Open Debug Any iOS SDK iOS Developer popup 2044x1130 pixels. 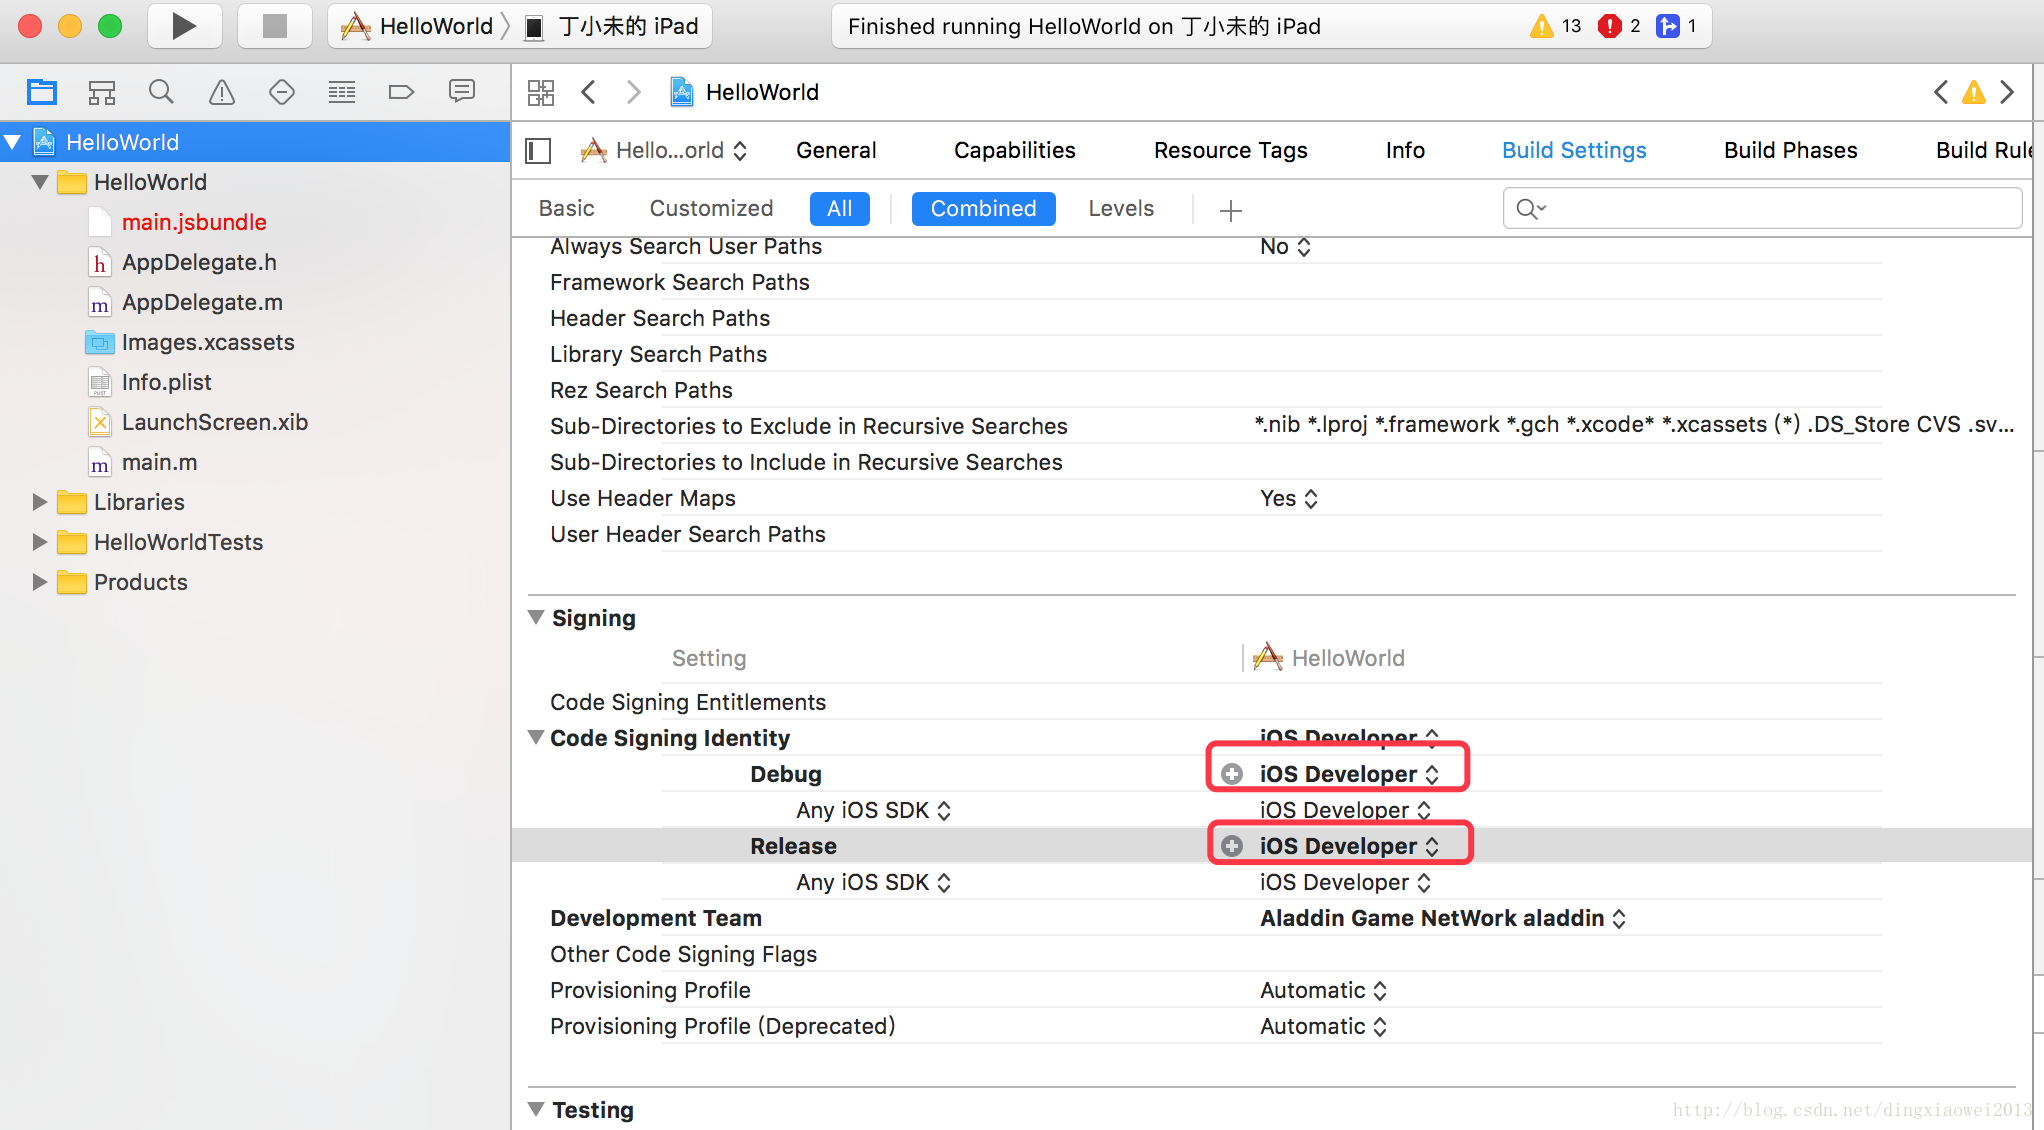point(1345,810)
